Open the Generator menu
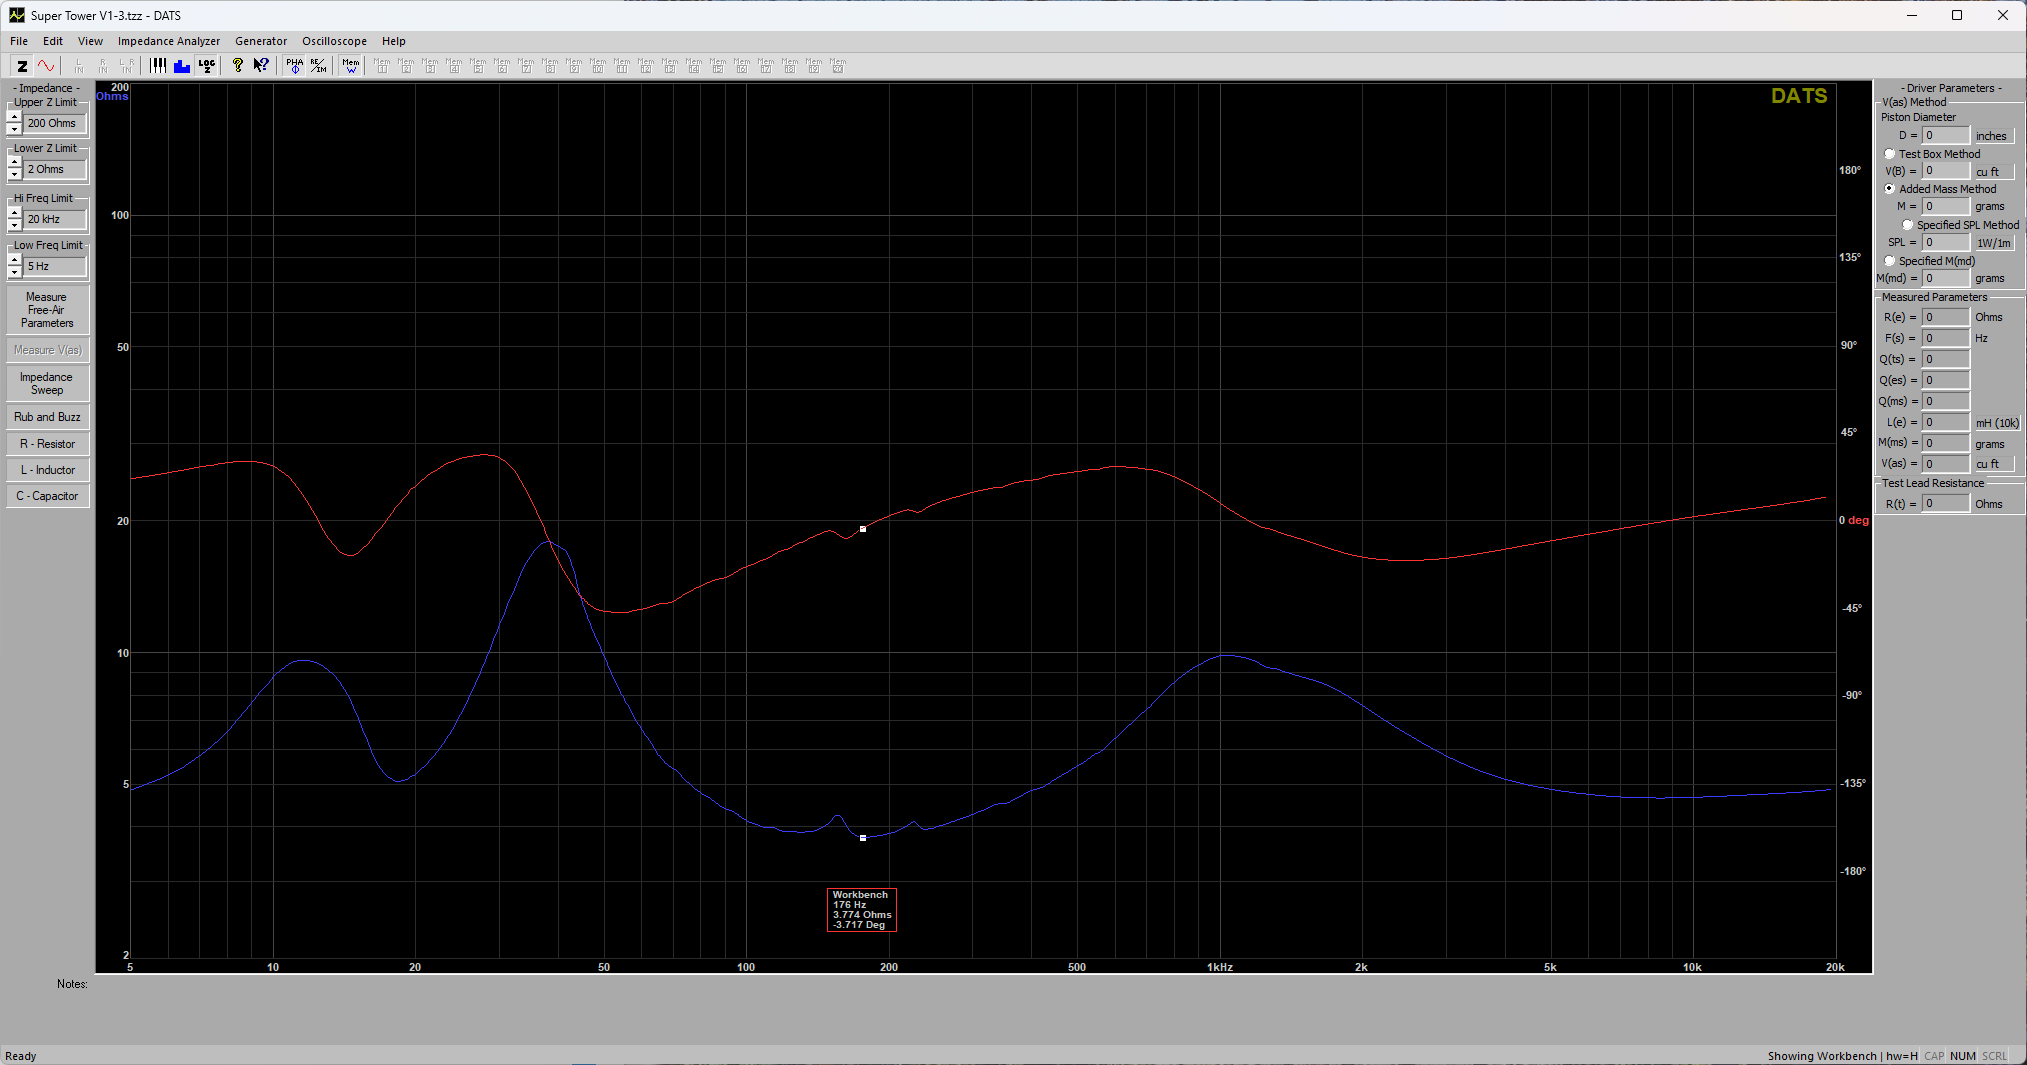The image size is (2027, 1065). [x=261, y=41]
